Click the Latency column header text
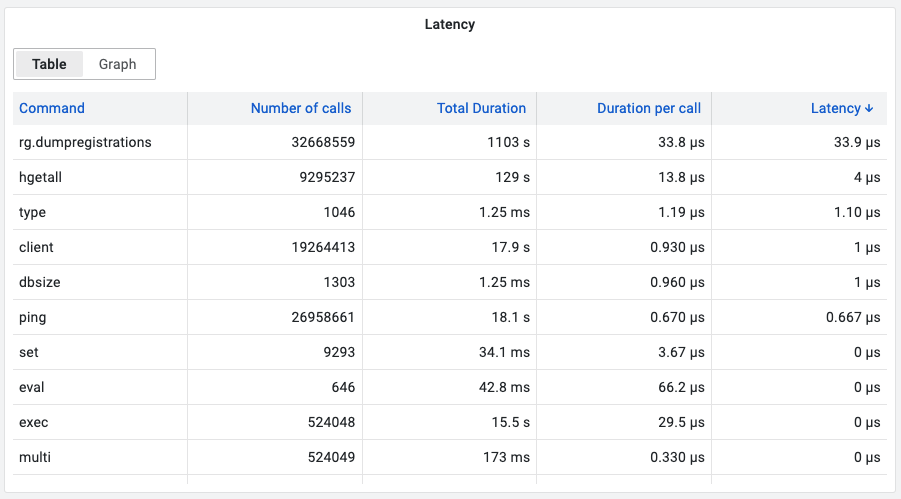The height and width of the screenshot is (499, 901). [835, 108]
